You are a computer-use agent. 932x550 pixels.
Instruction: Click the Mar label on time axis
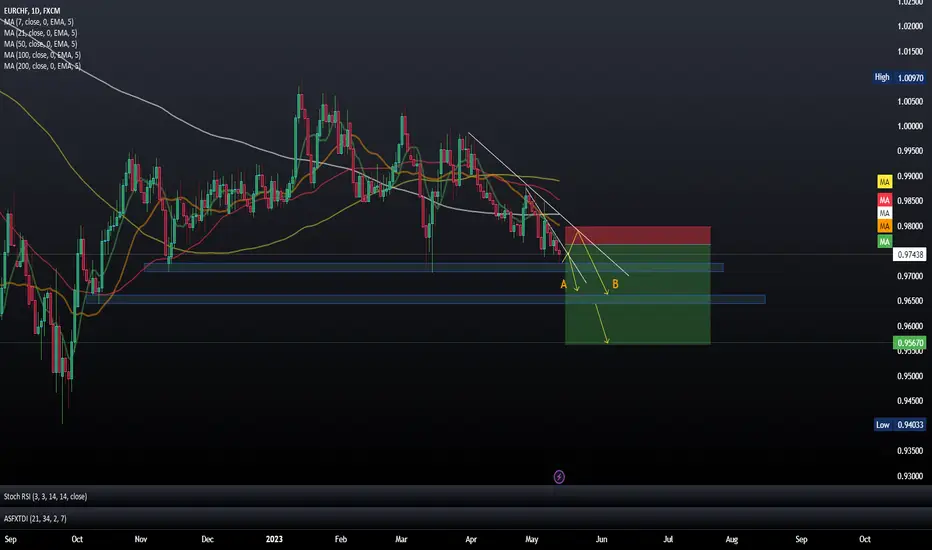(x=401, y=539)
